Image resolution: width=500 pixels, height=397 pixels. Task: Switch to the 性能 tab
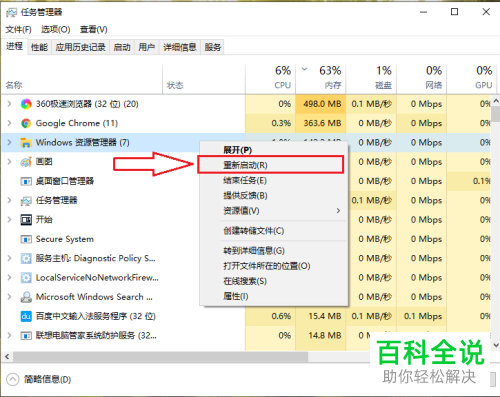pyautogui.click(x=39, y=47)
